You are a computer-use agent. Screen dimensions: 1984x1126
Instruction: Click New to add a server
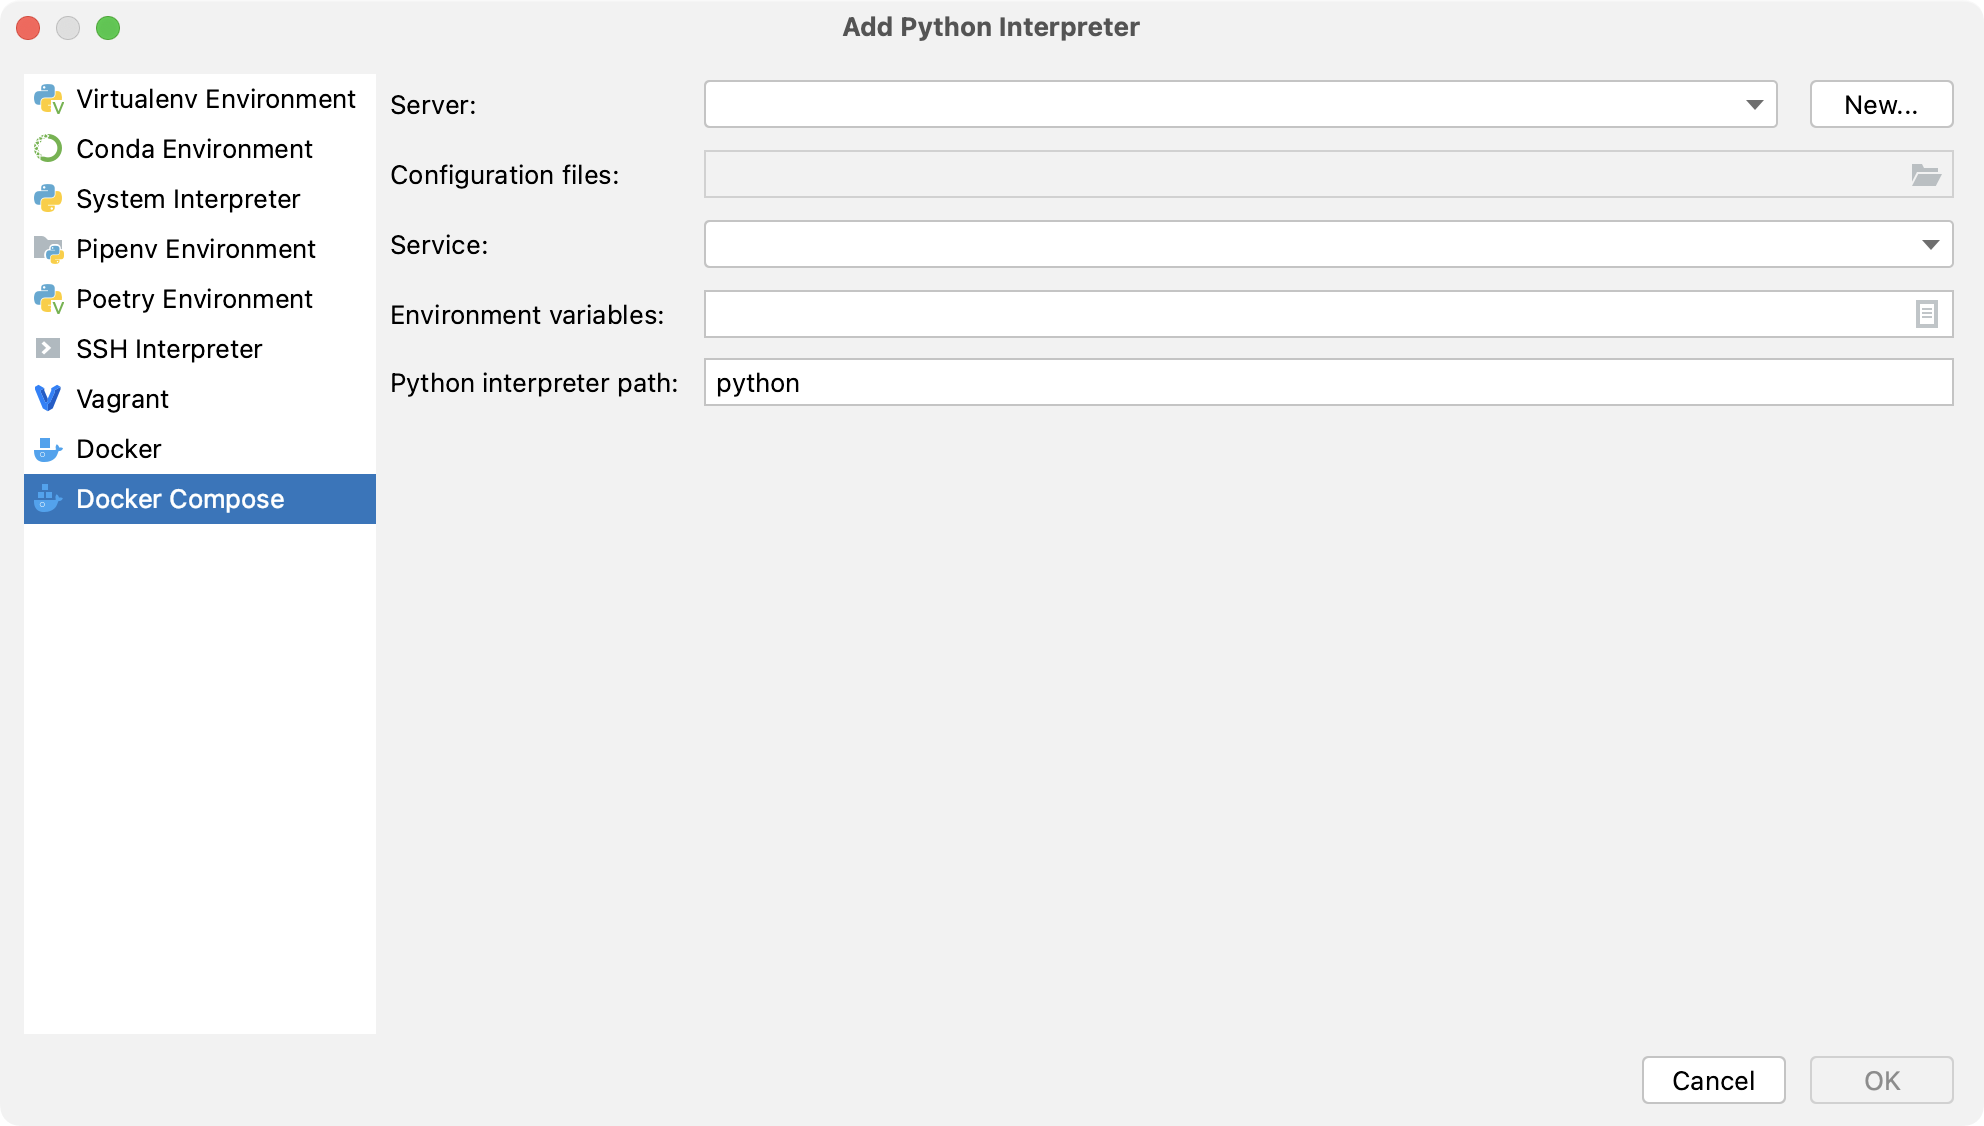tap(1880, 104)
